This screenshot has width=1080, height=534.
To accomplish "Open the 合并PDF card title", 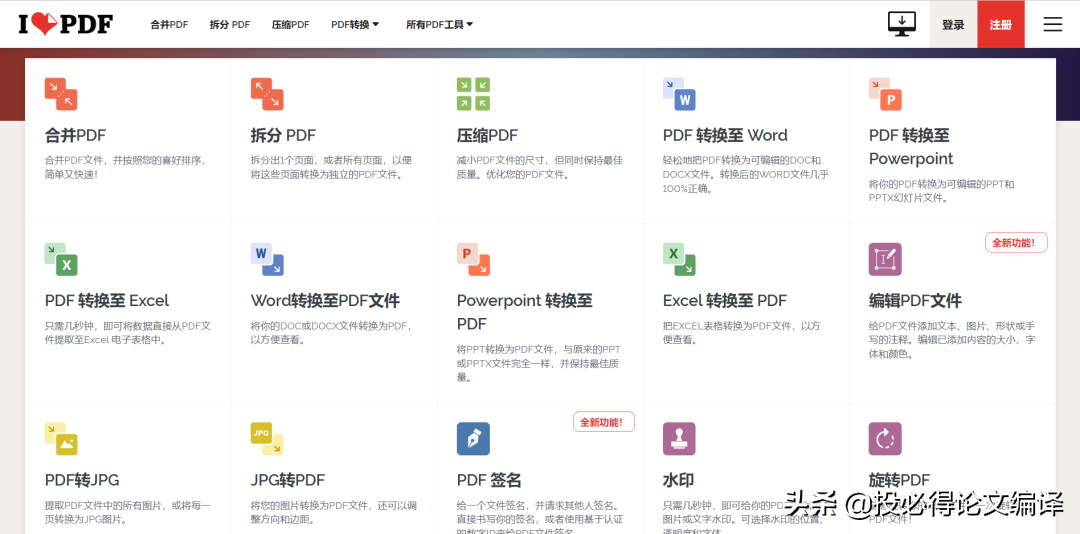I will [x=76, y=135].
